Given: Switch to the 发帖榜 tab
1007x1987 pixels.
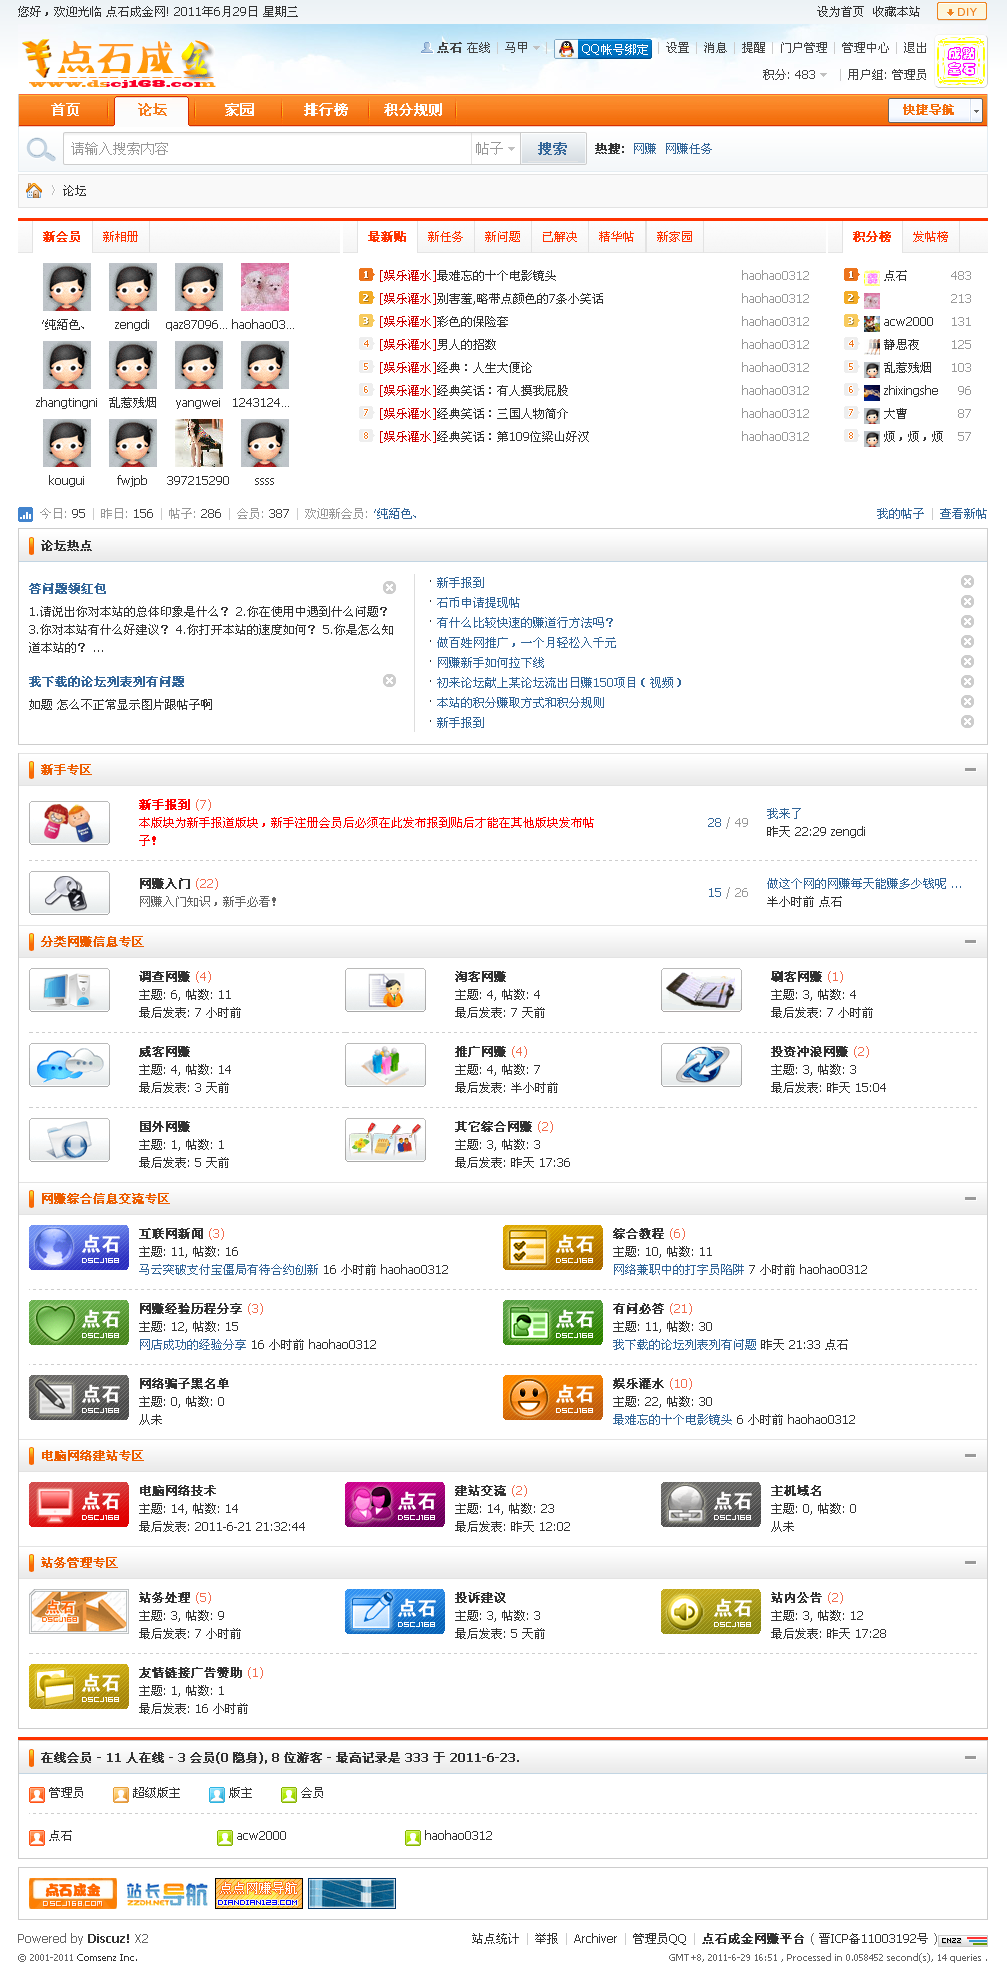Looking at the screenshot, I should pyautogui.click(x=930, y=237).
